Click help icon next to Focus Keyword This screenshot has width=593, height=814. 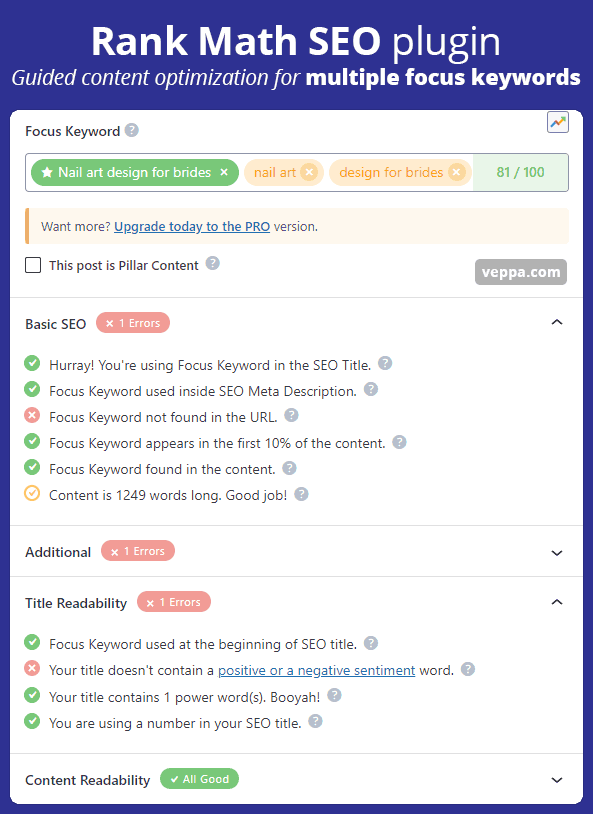click(x=132, y=130)
